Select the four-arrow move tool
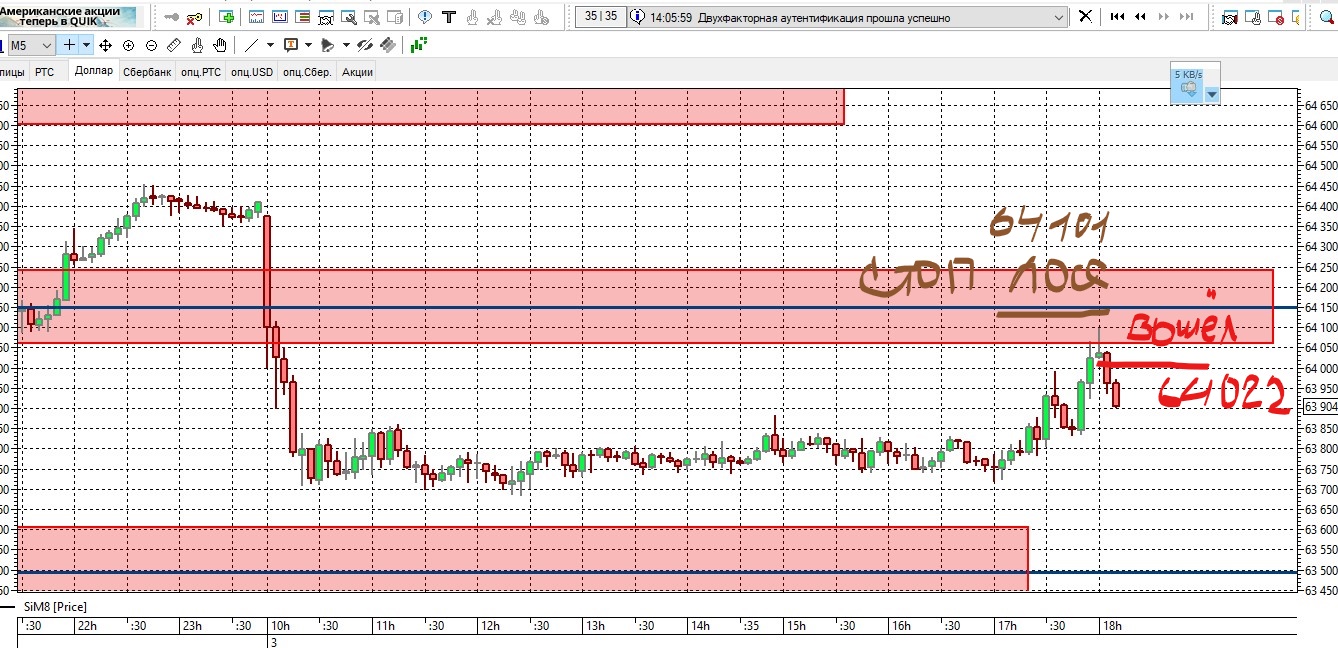 105,45
